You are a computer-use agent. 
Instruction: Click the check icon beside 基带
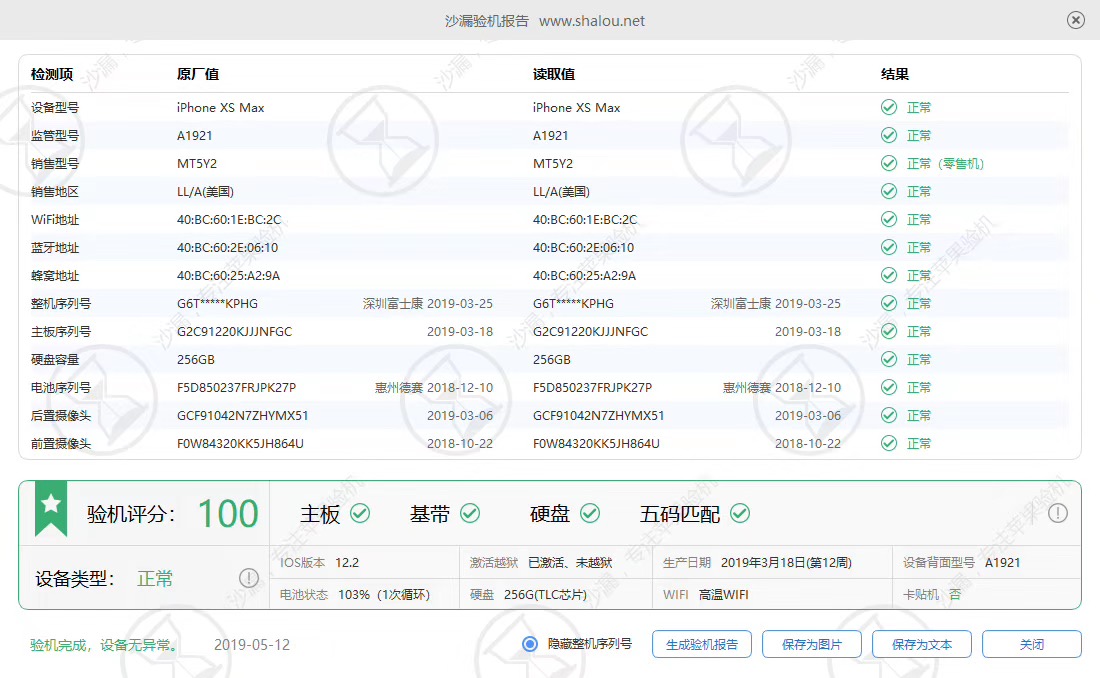coord(470,514)
